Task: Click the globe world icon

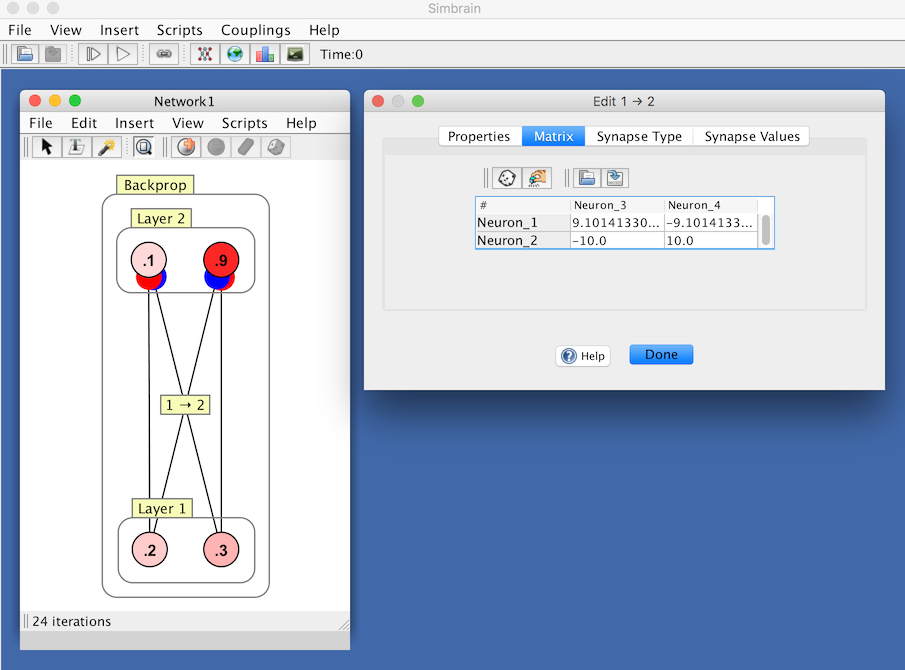Action: point(235,54)
